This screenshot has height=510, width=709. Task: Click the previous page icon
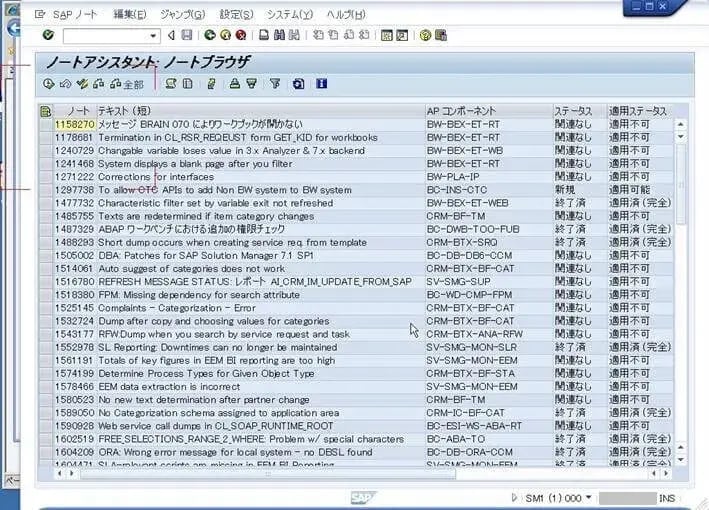click(333, 35)
